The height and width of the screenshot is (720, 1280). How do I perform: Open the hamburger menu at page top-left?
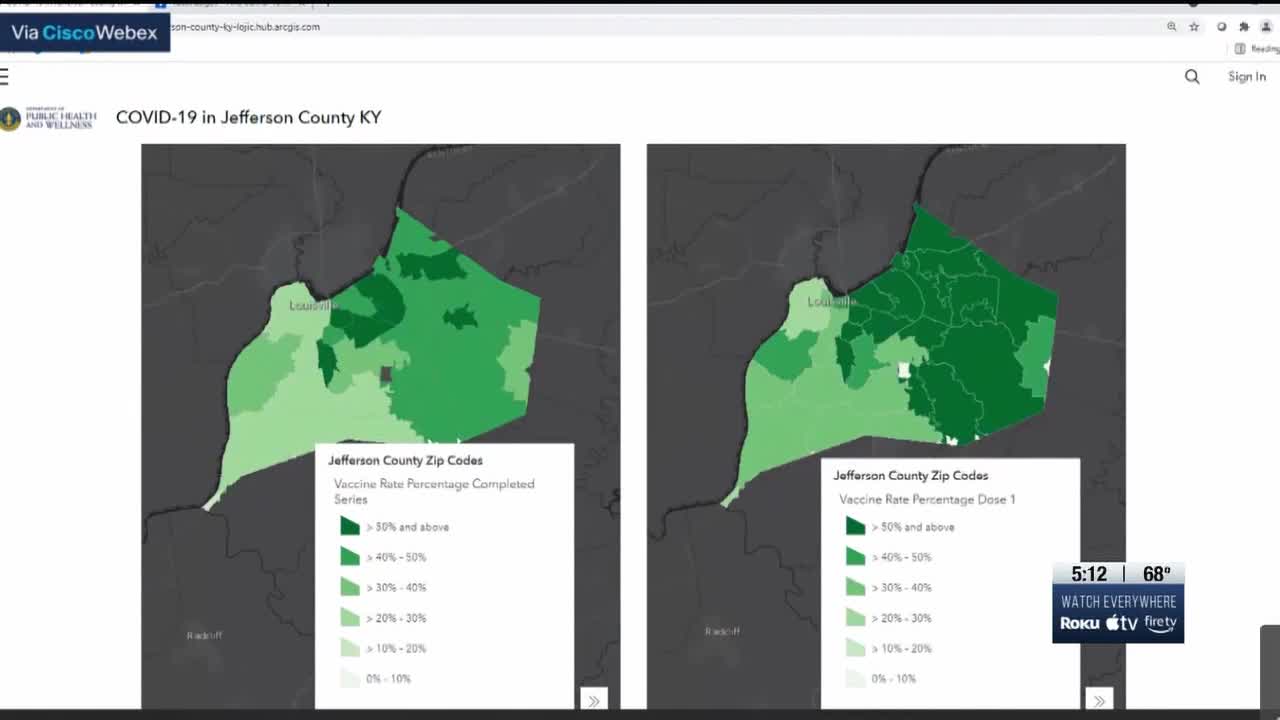click(4, 77)
